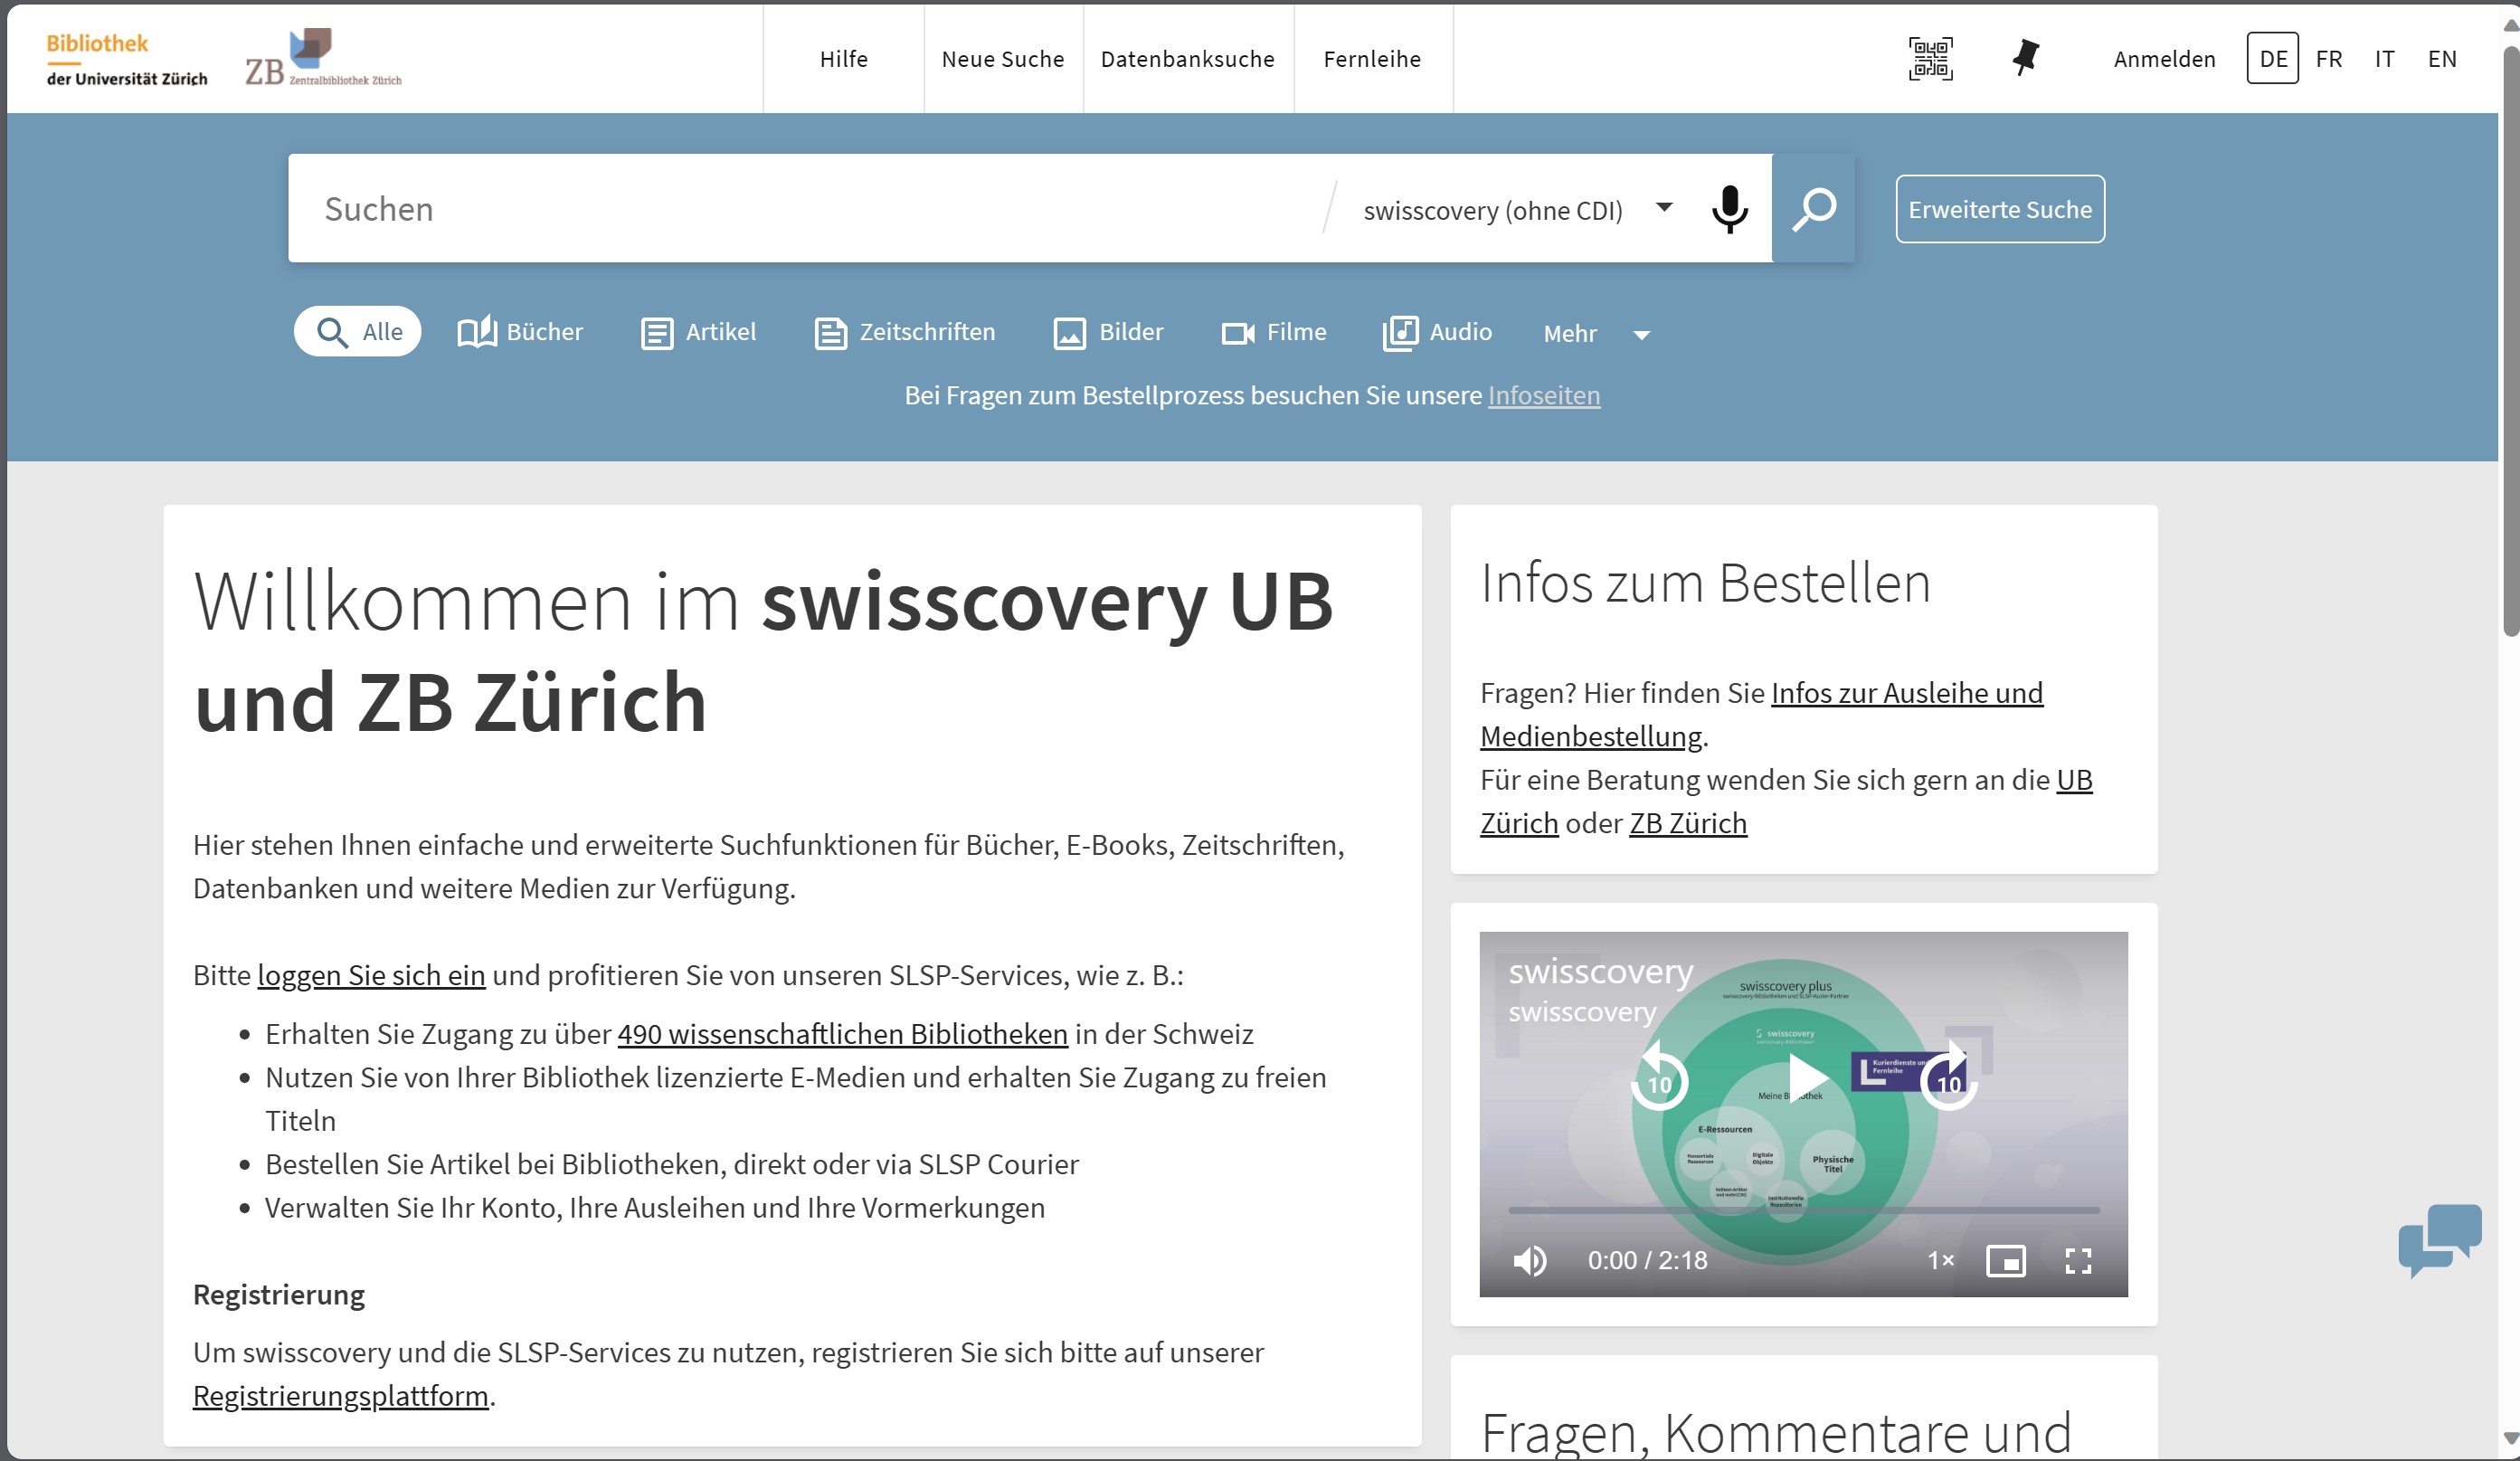Filter results by Filme
Screen dimensions: 2520x1461
1274,331
